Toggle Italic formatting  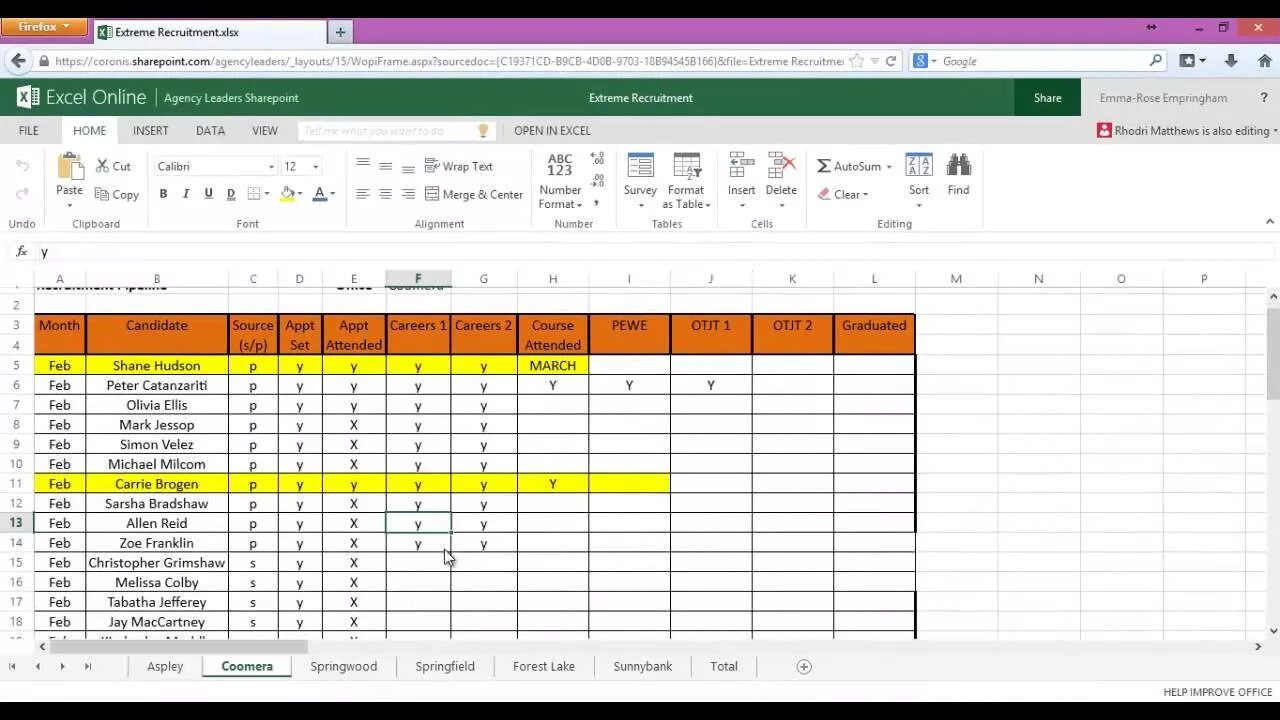(x=185, y=194)
